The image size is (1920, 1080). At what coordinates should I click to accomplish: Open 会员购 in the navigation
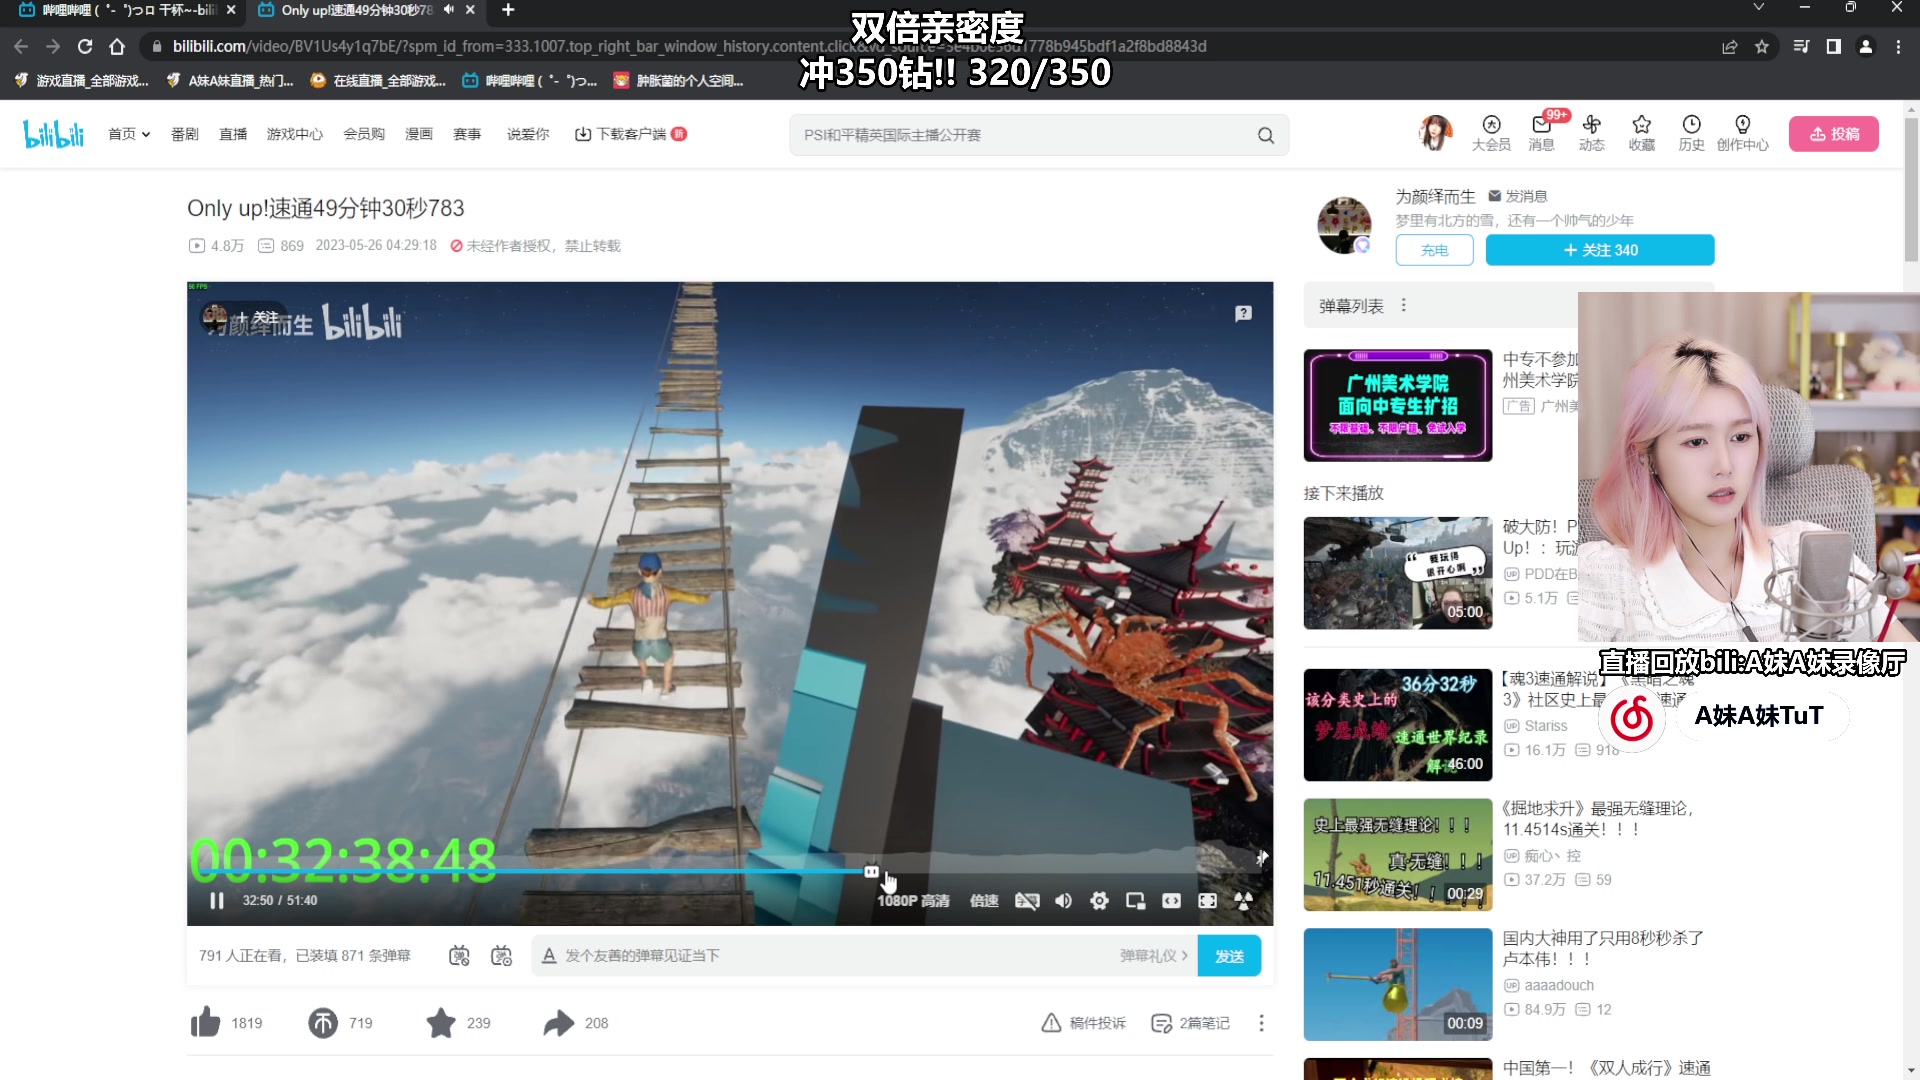364,134
